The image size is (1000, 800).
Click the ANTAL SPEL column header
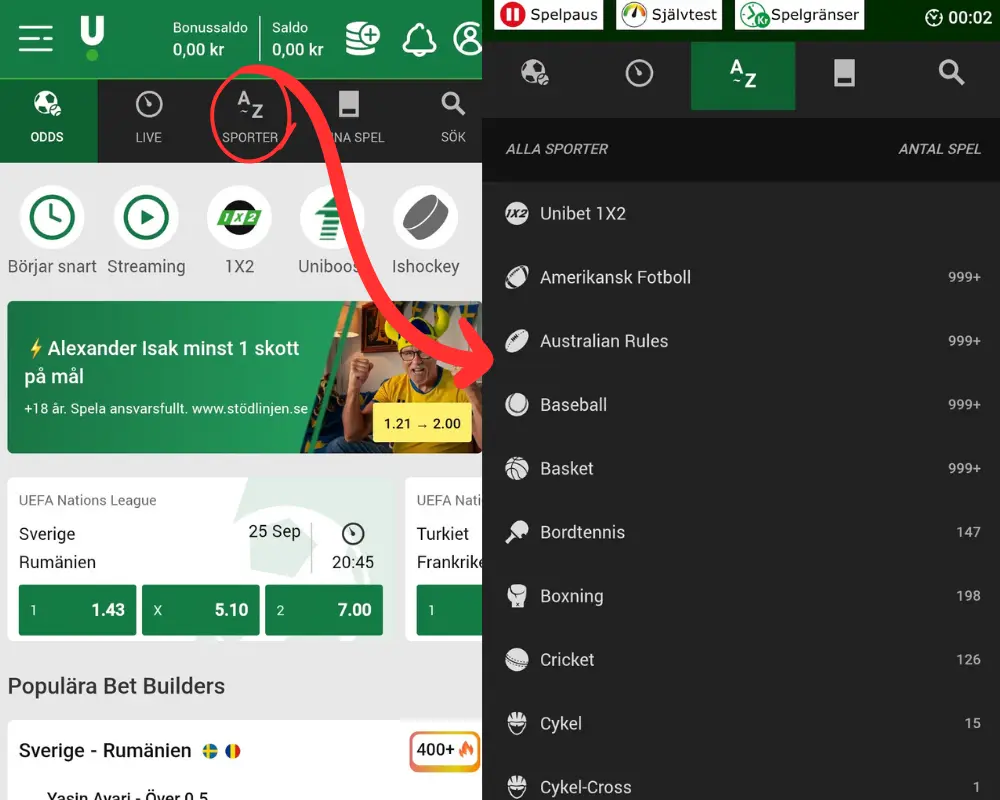pos(939,149)
